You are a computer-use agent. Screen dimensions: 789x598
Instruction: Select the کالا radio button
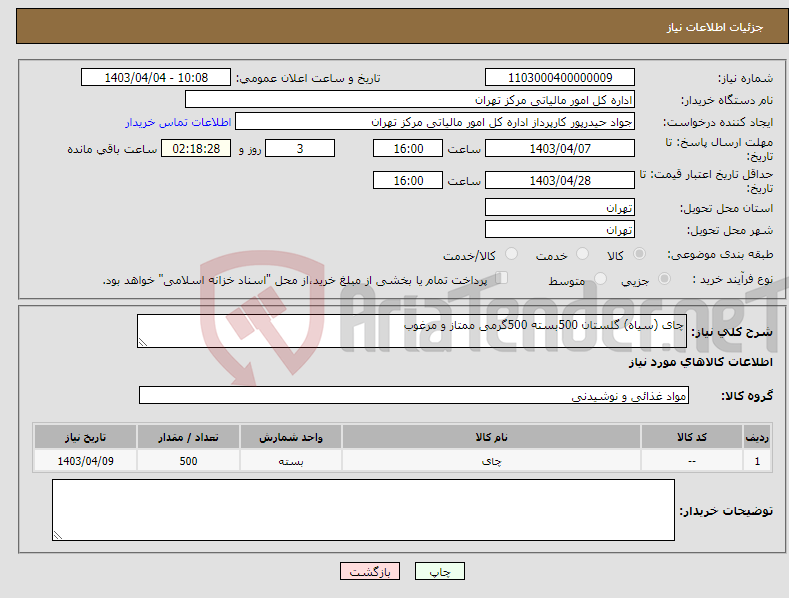tap(639, 254)
